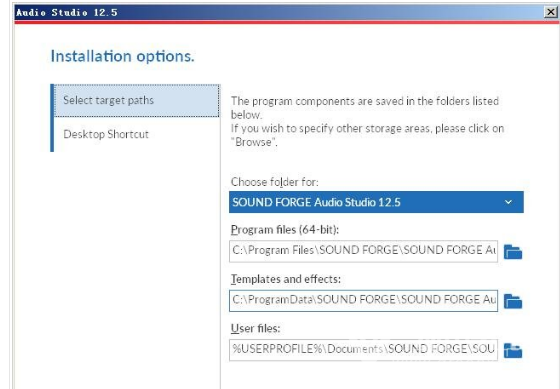Screen dimensions: 560x389
Task: Expand the chevron arrow in the folder dropdown
Action: [508, 202]
